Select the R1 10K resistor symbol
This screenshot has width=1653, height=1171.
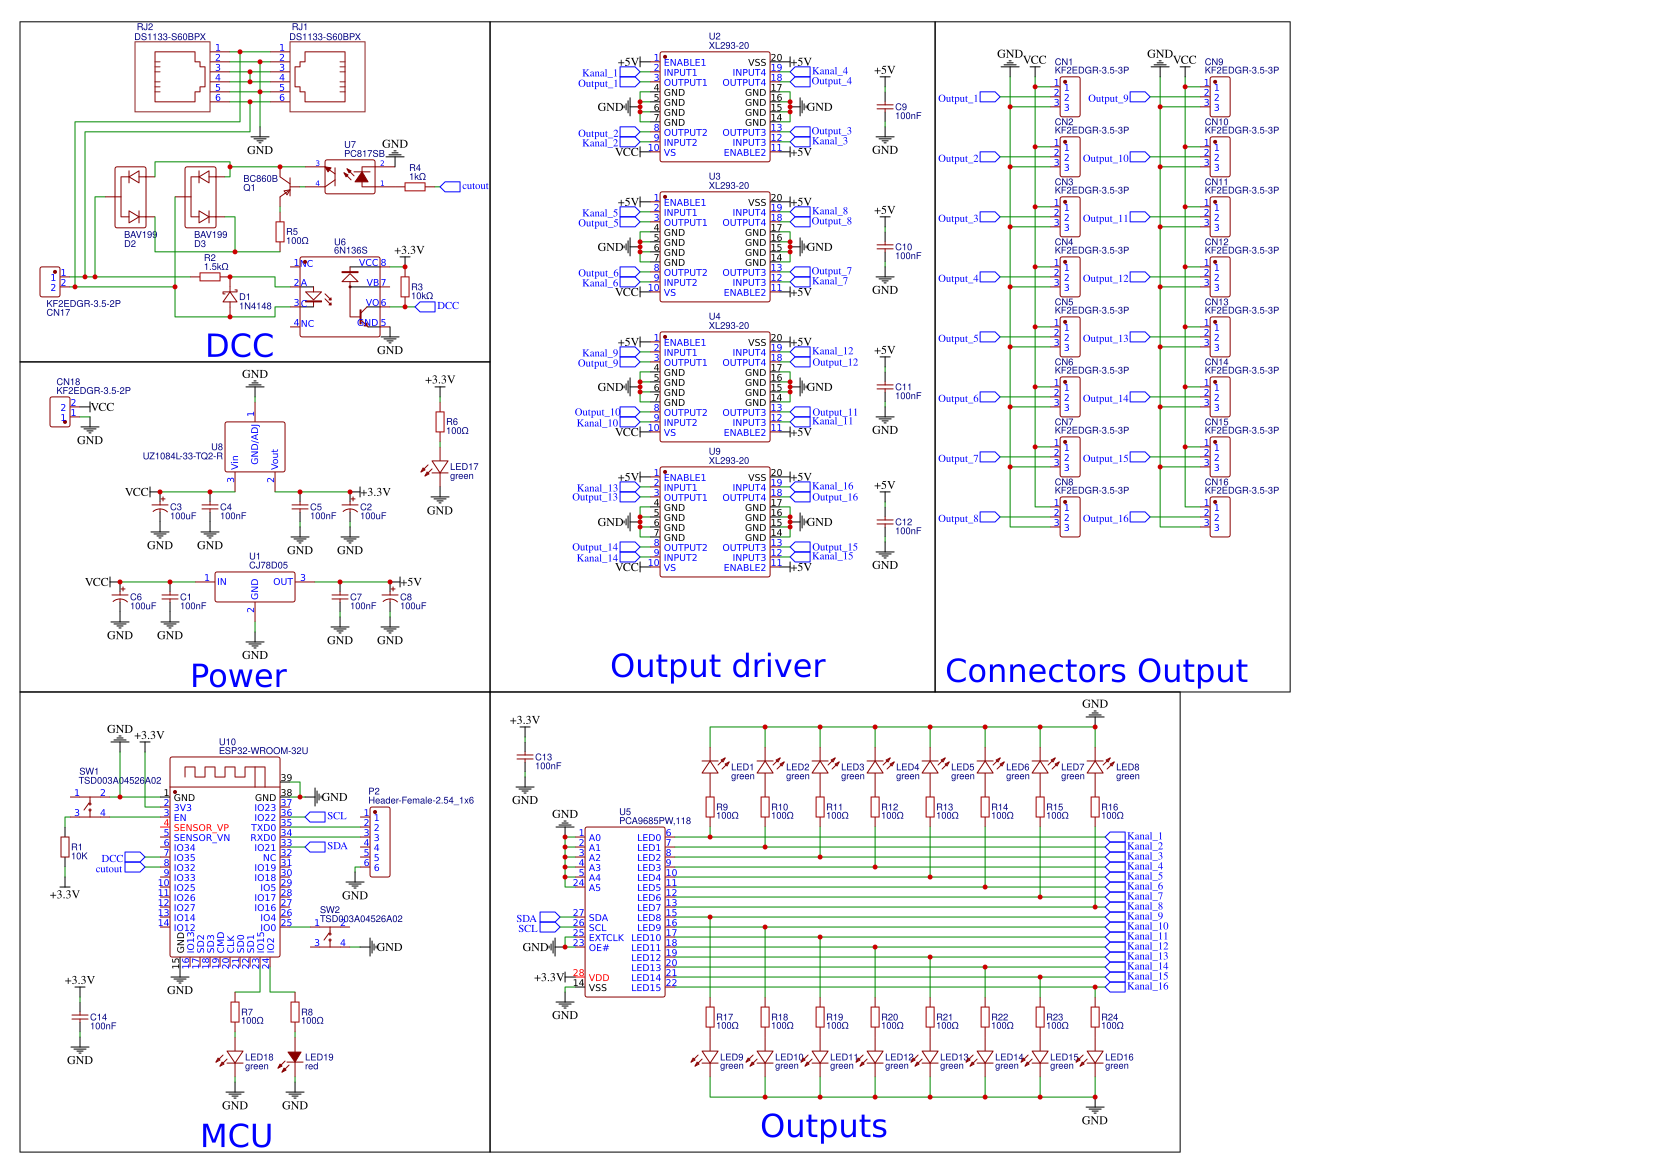tap(64, 848)
